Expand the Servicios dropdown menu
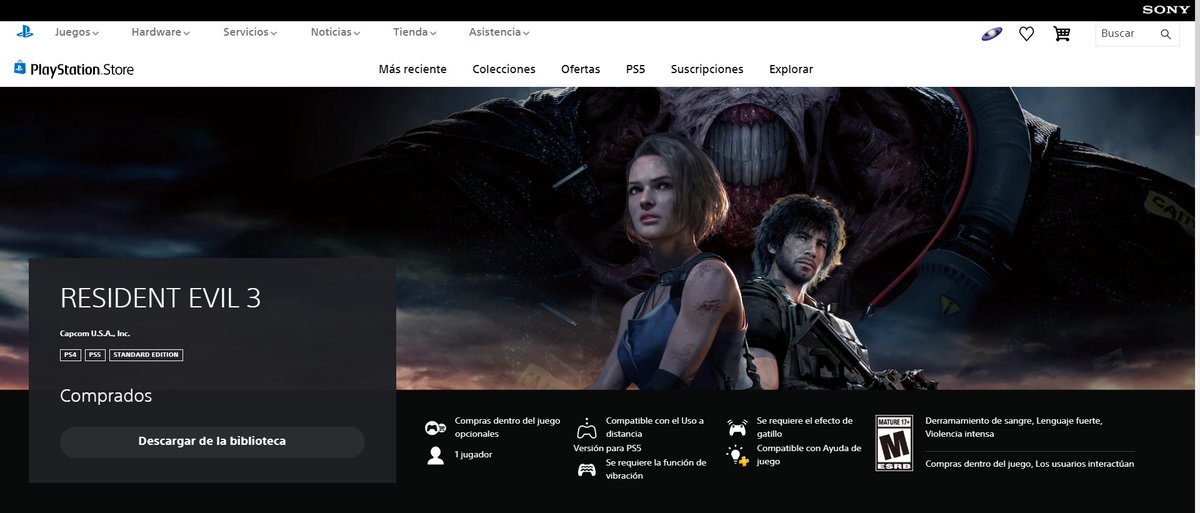The width and height of the screenshot is (1200, 513). [250, 32]
